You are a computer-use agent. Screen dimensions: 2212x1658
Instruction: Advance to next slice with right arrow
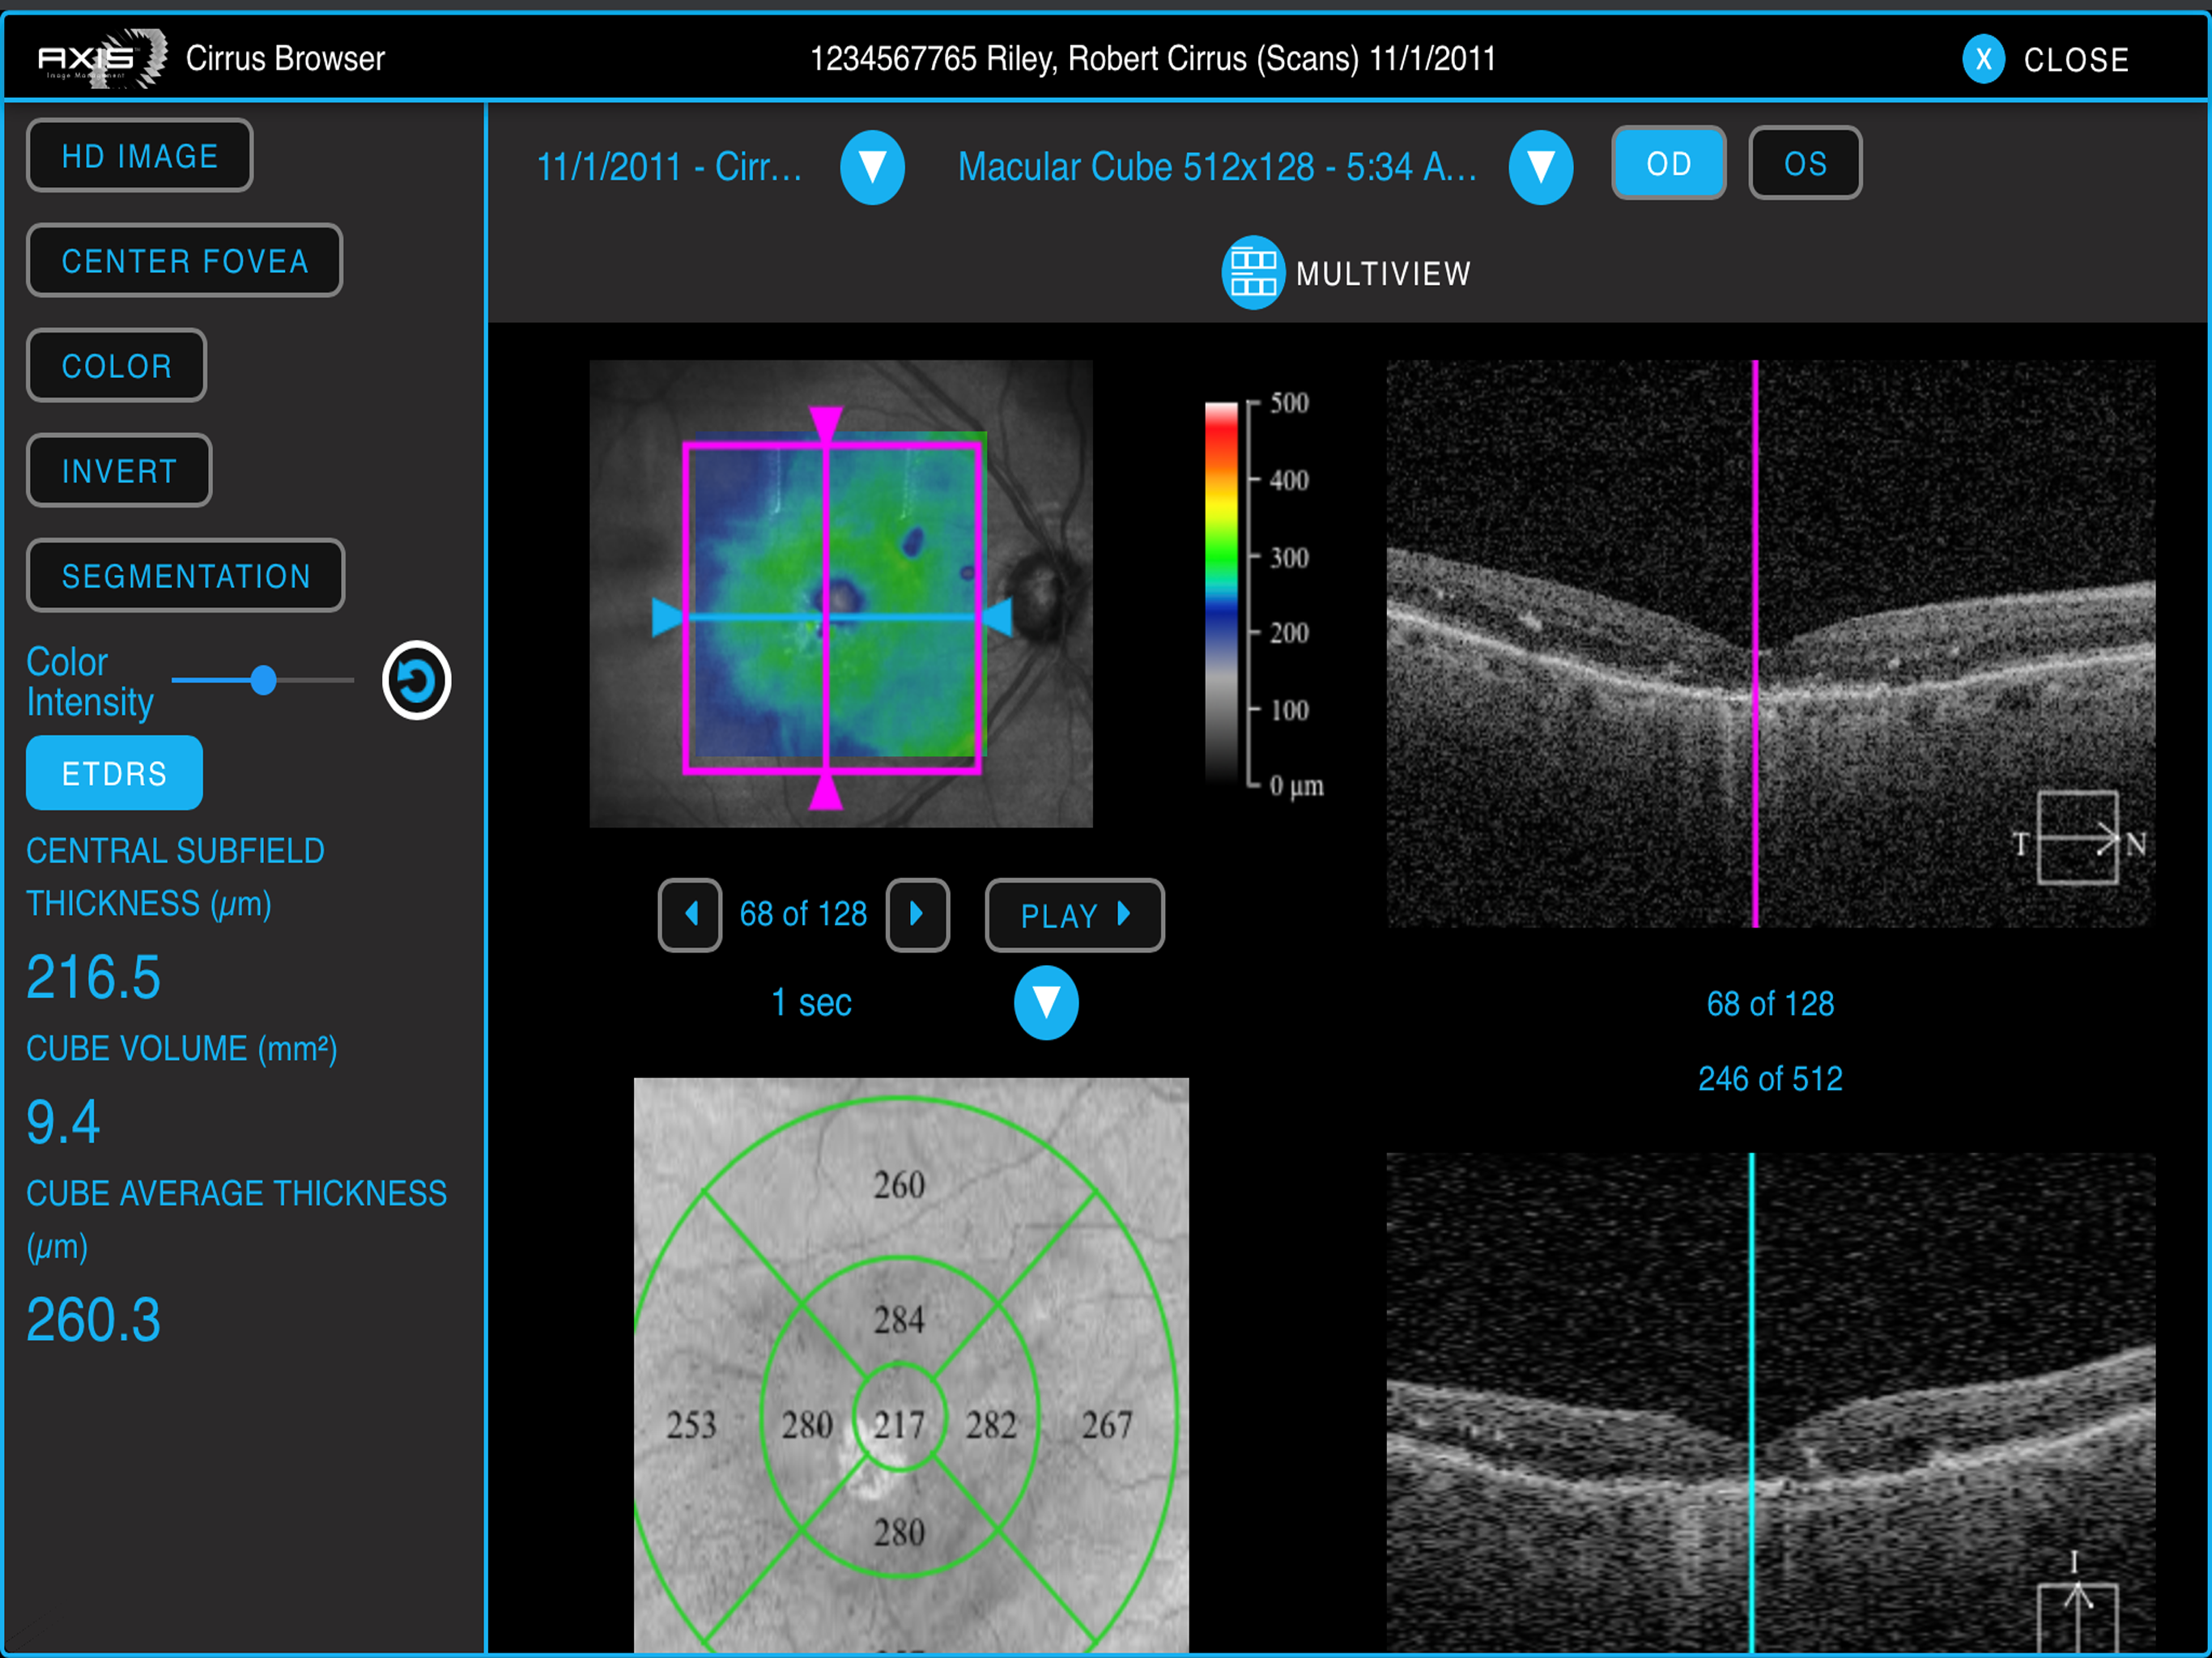point(917,914)
